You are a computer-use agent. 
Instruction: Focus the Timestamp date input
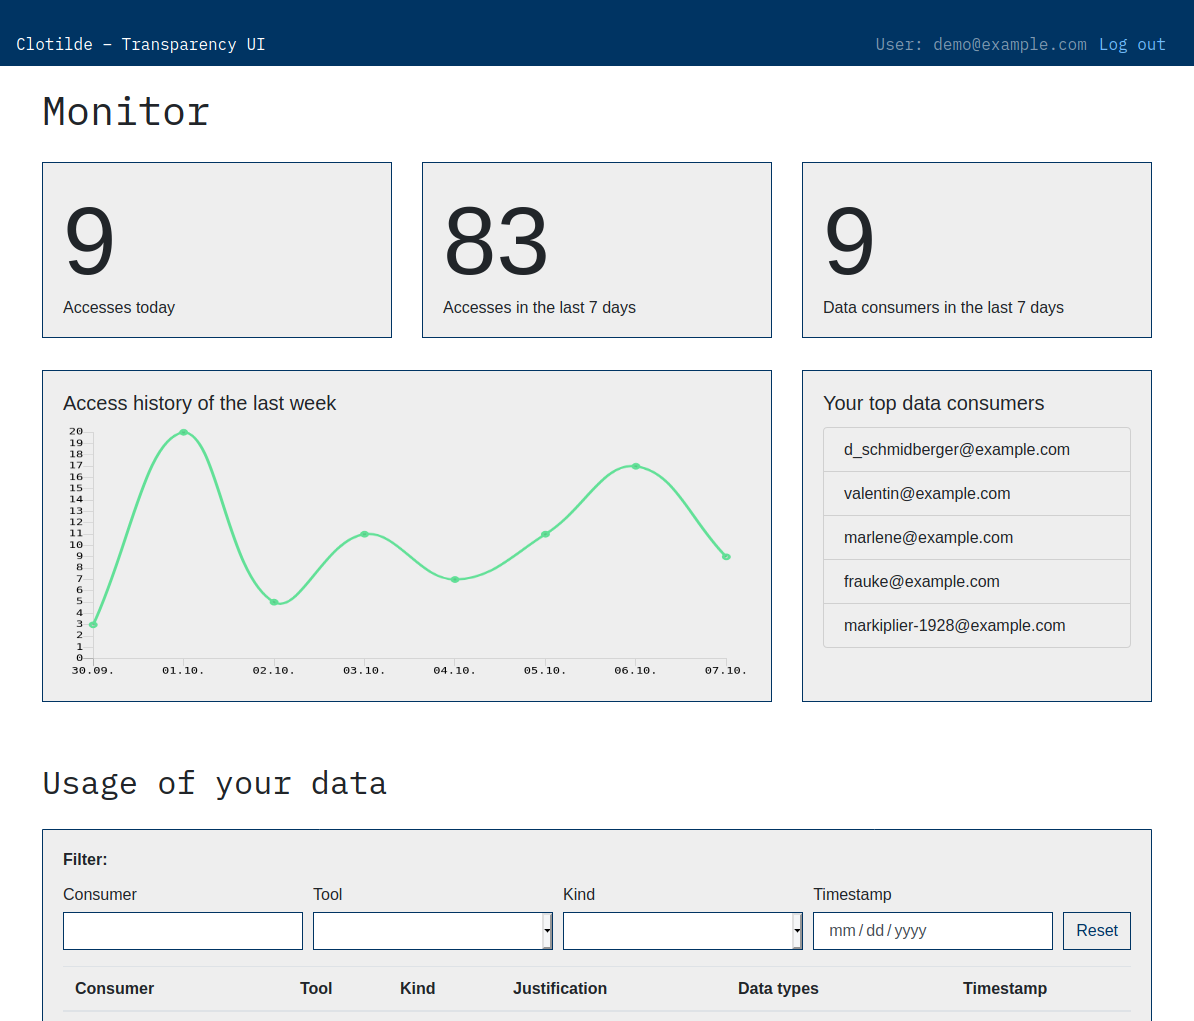click(932, 931)
